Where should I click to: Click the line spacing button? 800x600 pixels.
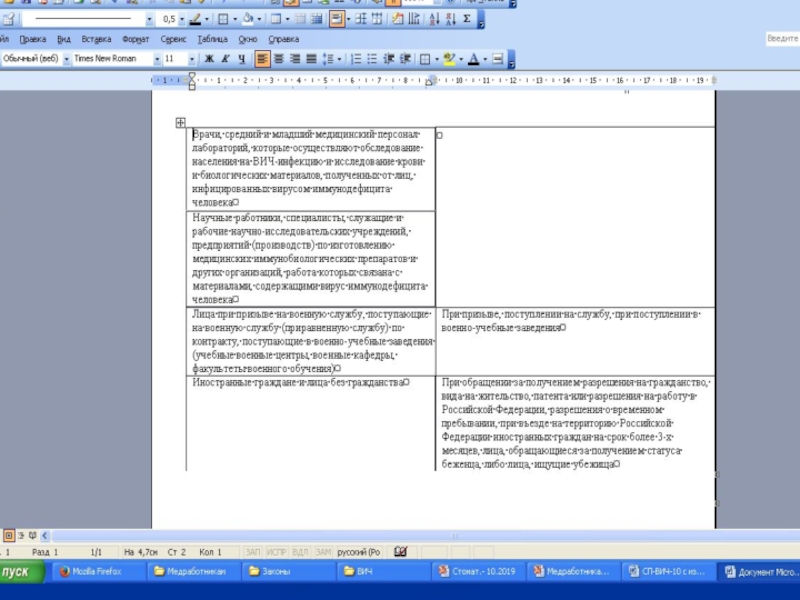click(x=328, y=59)
